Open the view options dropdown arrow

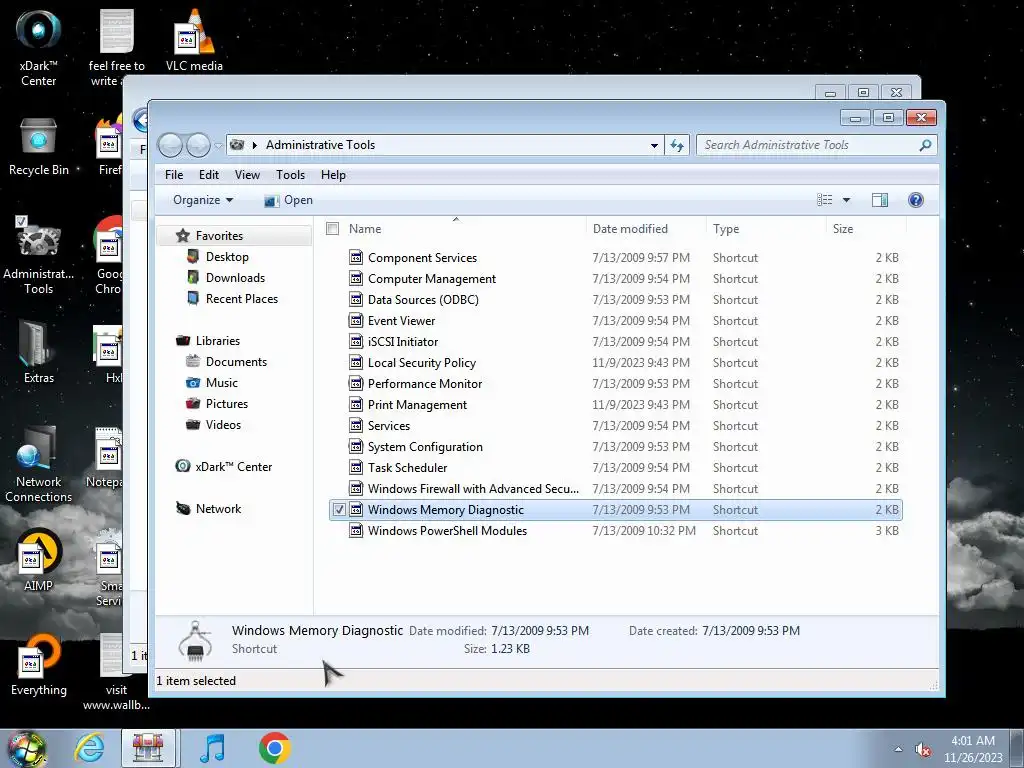click(846, 200)
